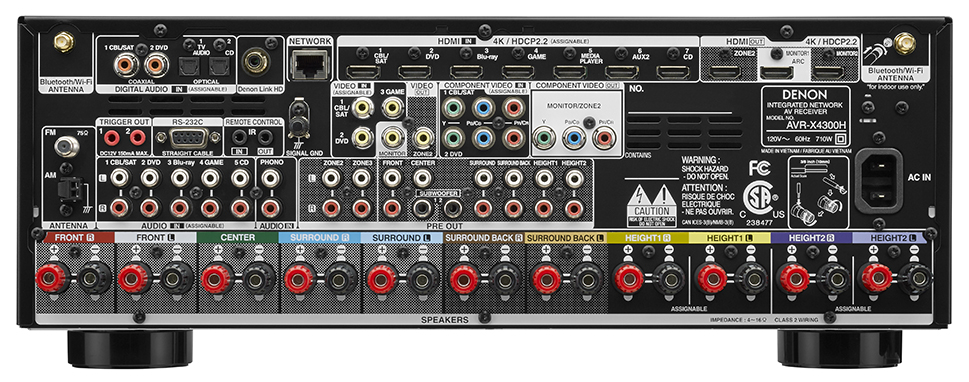Viewport: 969px width, 382px height.
Task: Click the NETWORK Ethernet port
Action: coord(309,63)
